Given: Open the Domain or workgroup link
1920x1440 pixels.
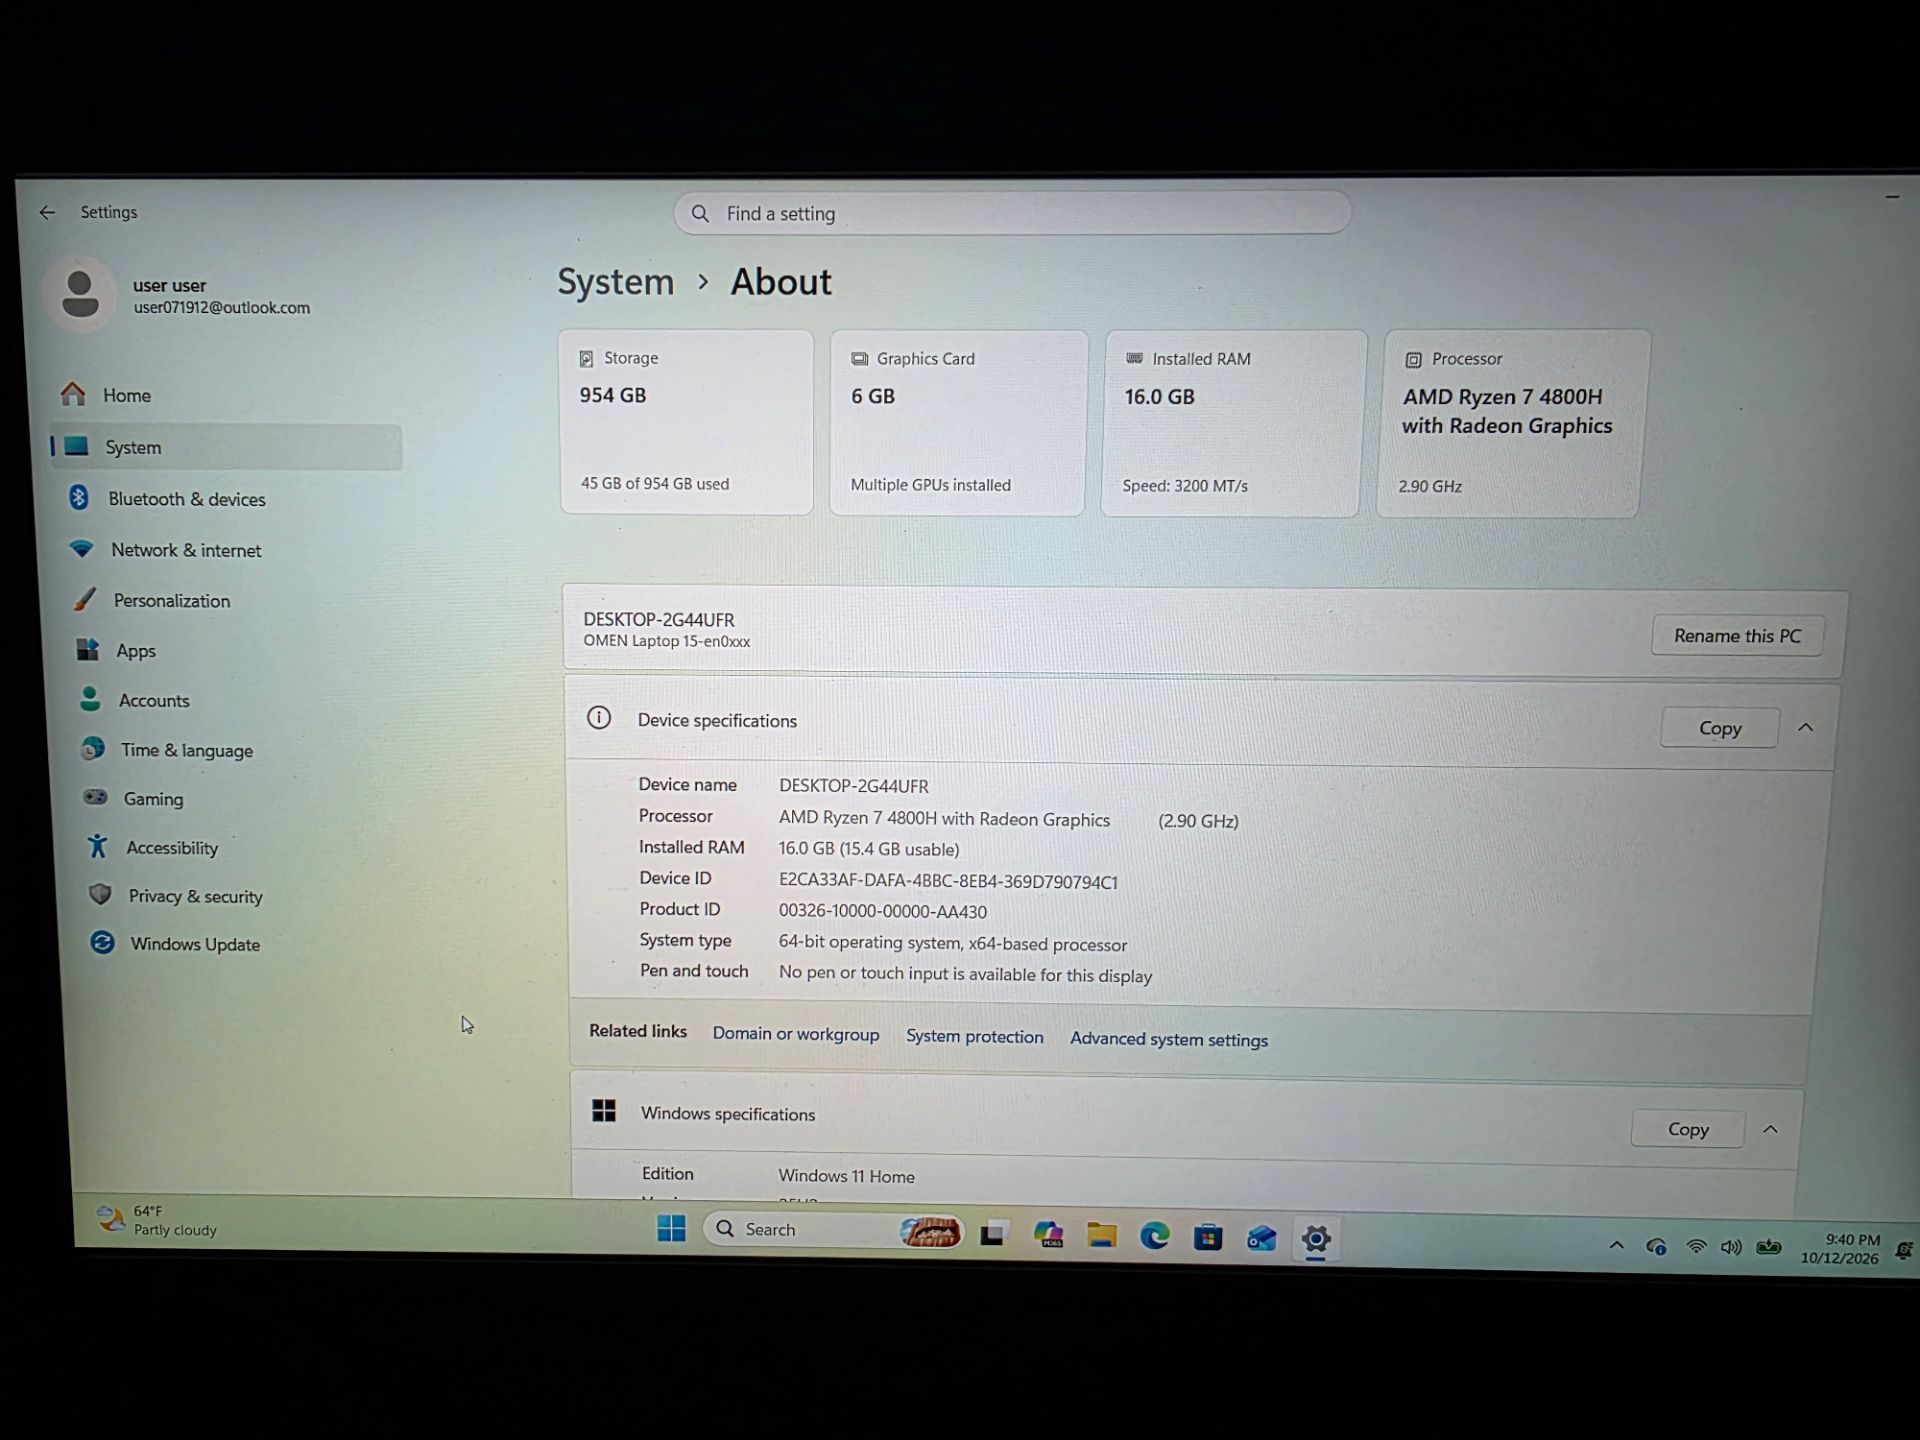Looking at the screenshot, I should tap(796, 1034).
